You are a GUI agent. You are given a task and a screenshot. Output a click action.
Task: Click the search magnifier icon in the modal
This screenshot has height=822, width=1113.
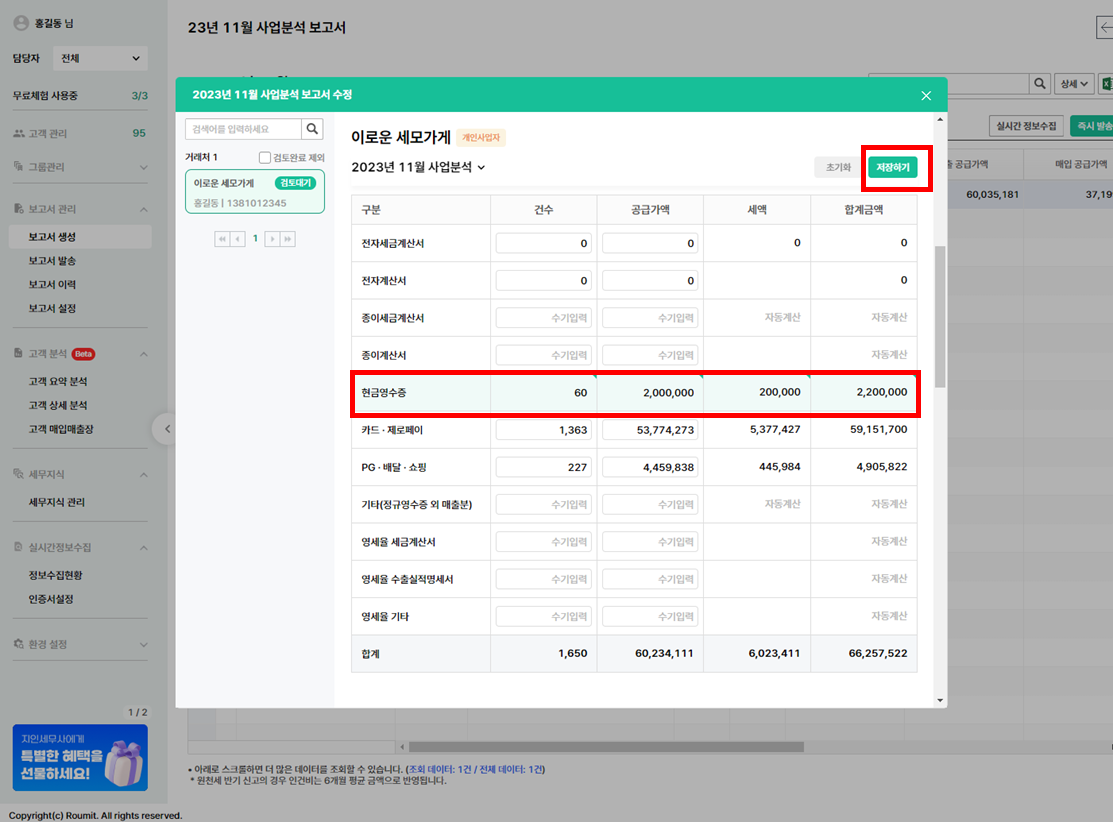point(313,129)
